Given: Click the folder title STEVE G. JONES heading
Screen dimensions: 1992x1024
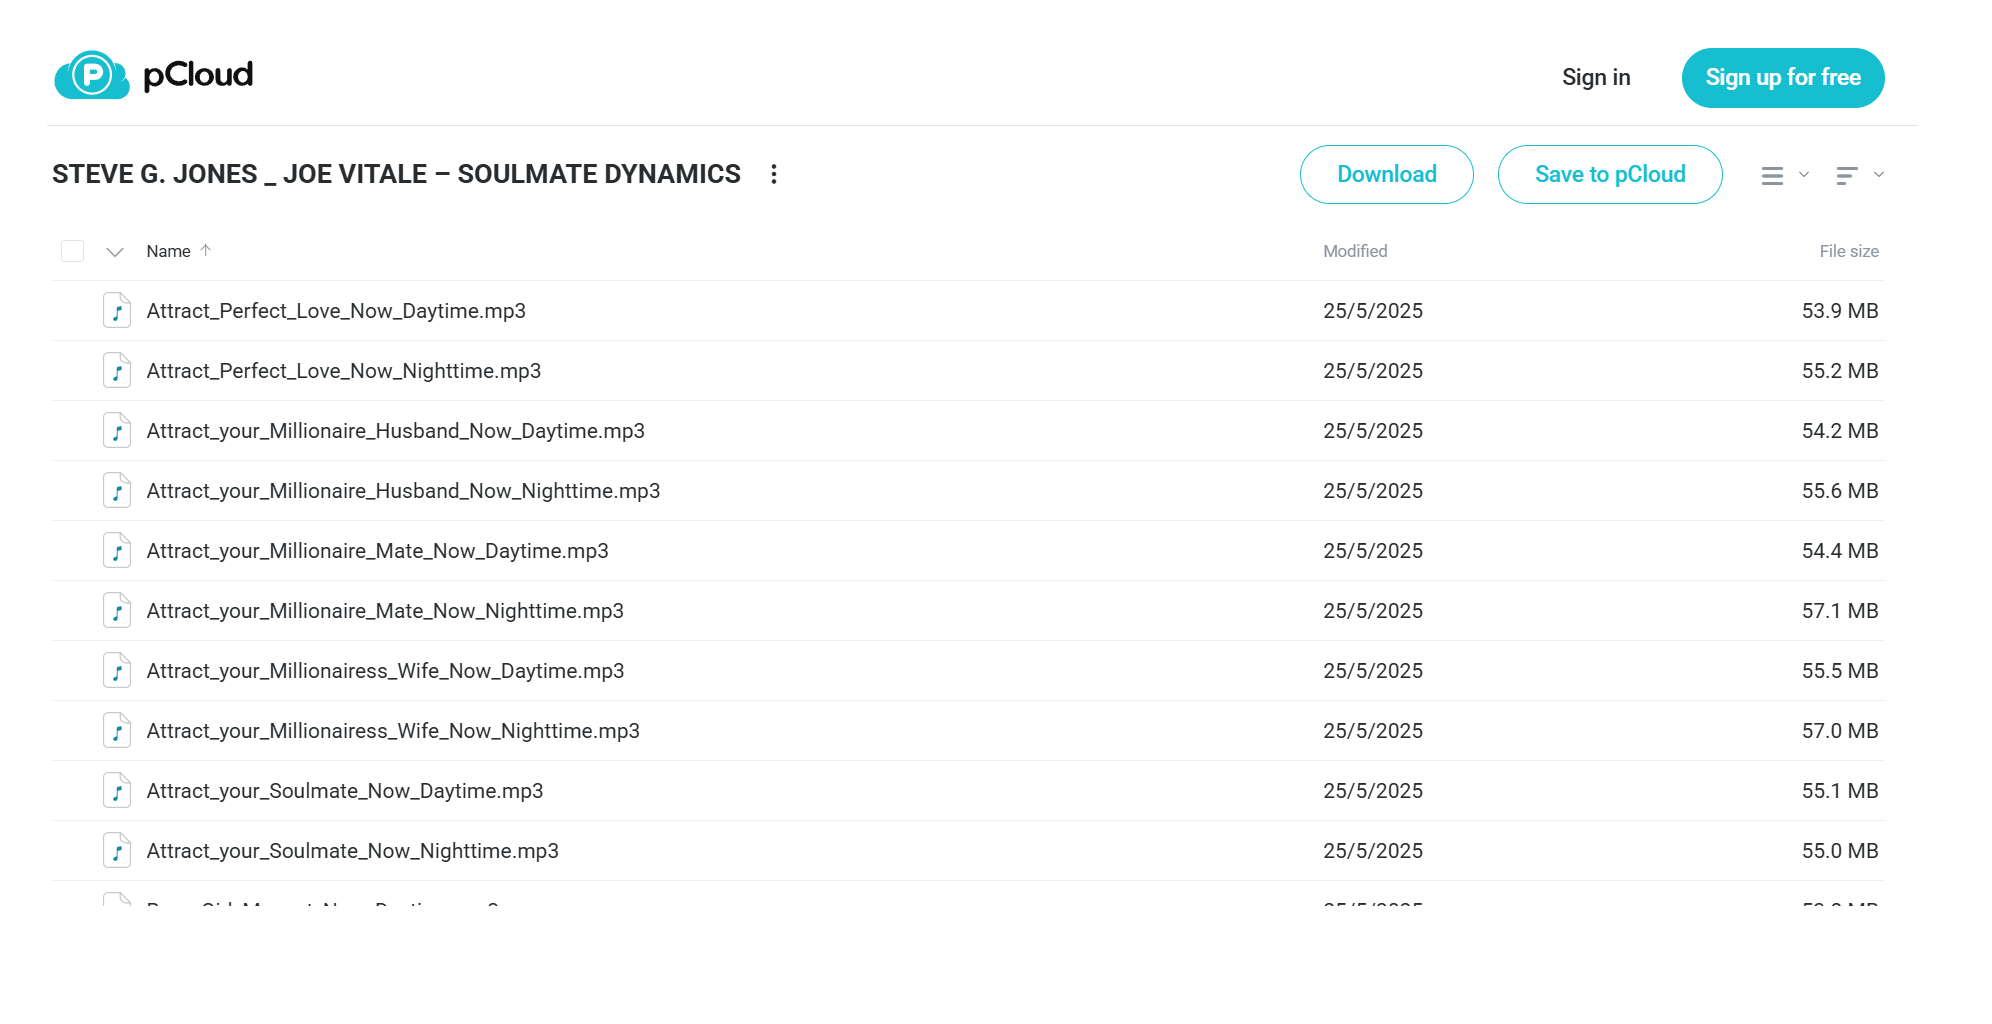Looking at the screenshot, I should point(397,174).
